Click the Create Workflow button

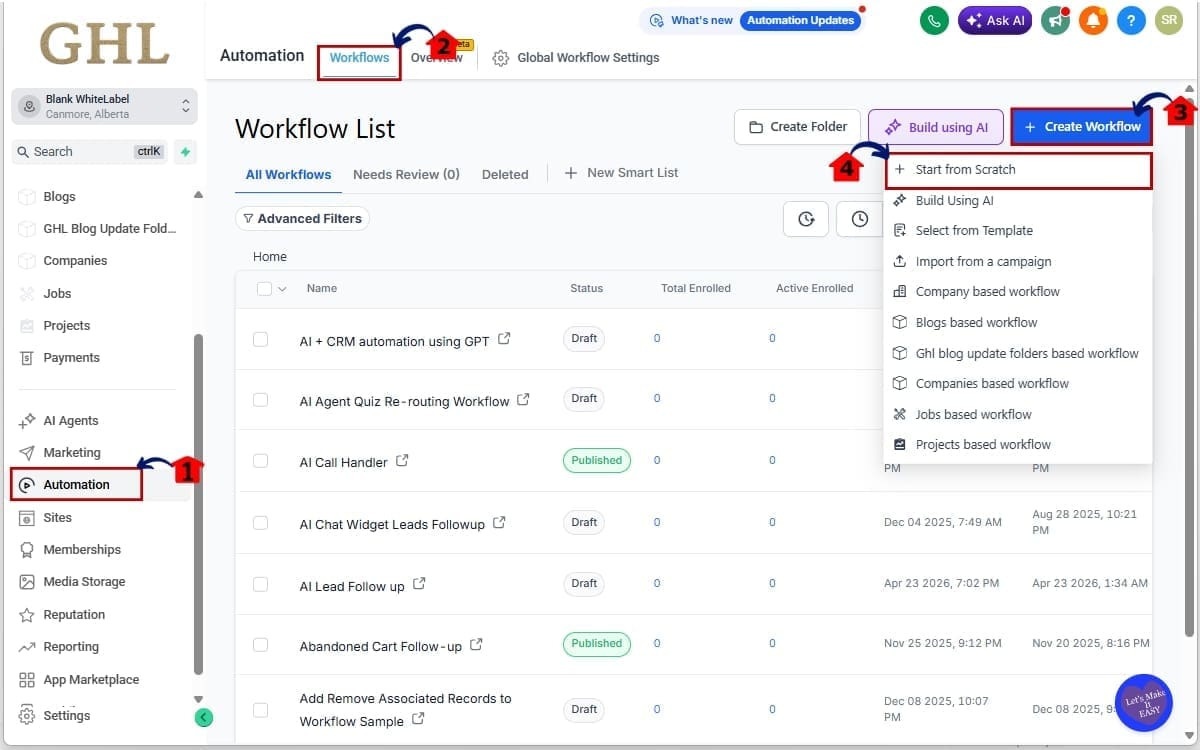pyautogui.click(x=1082, y=127)
